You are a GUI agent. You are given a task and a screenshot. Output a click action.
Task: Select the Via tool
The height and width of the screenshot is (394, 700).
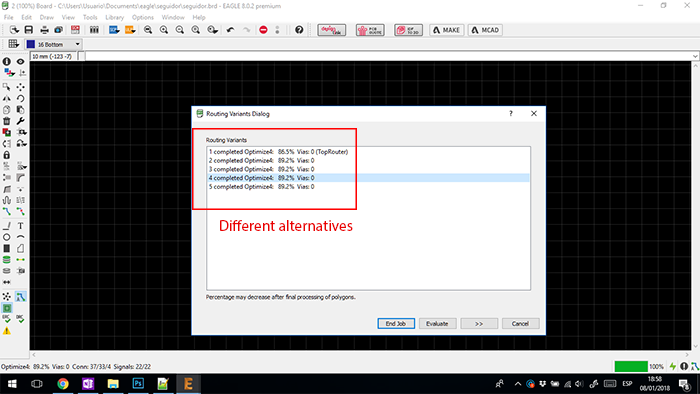7,260
